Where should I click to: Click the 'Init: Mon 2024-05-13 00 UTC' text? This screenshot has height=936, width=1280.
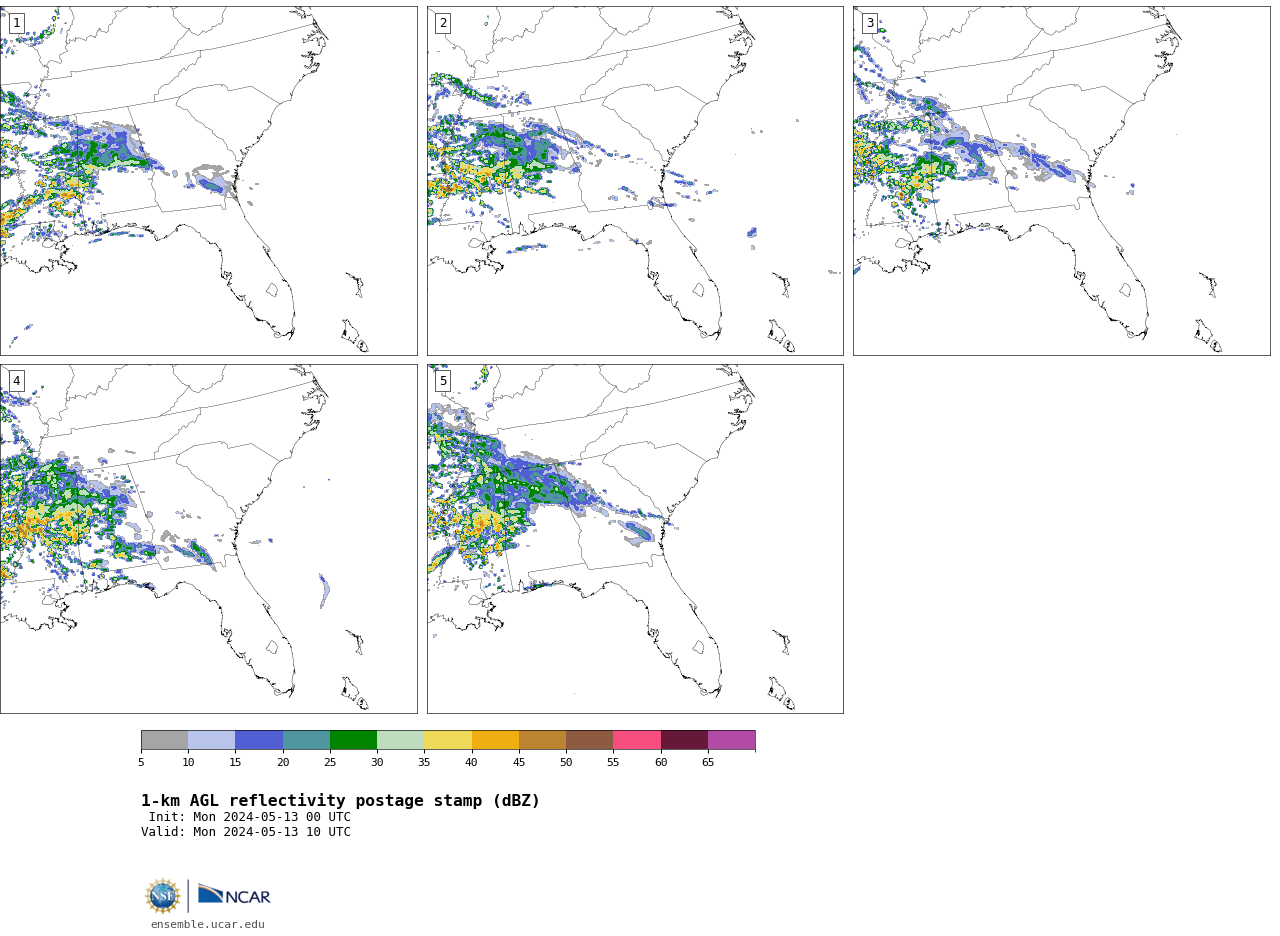(x=250, y=817)
